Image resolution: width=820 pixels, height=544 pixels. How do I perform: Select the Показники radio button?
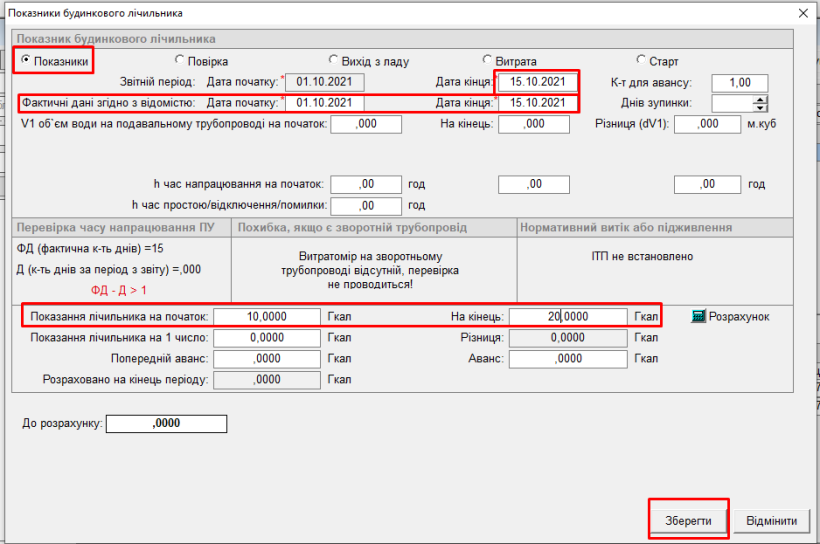[27, 61]
